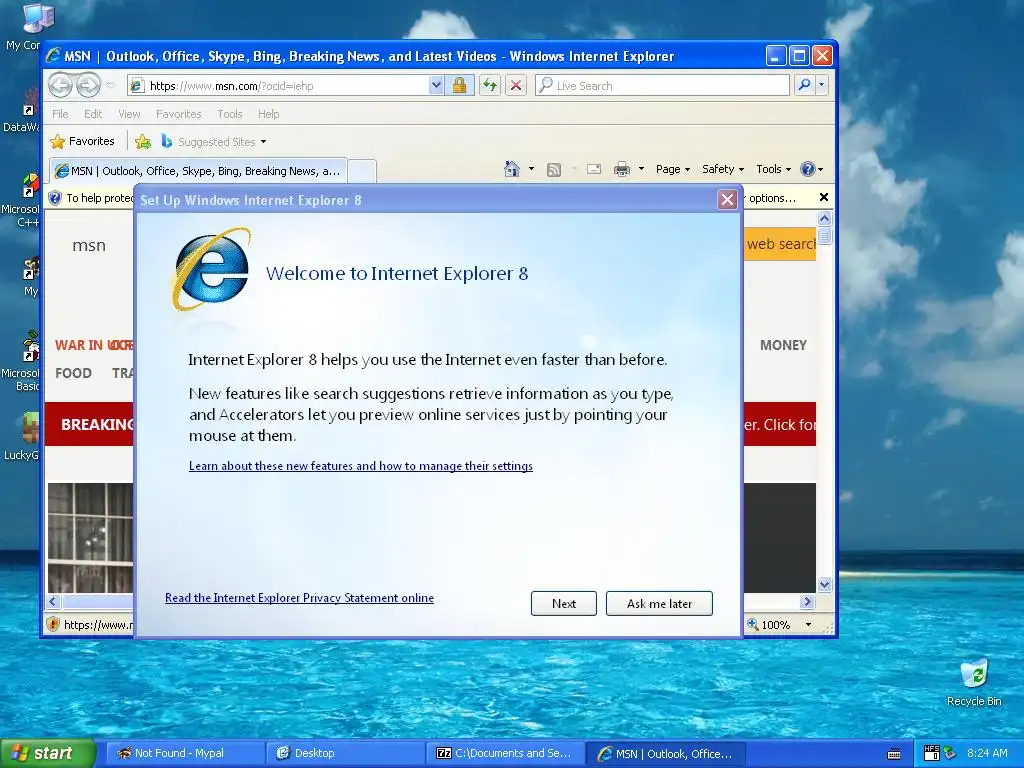
Task: Open the View menu
Action: (x=129, y=114)
